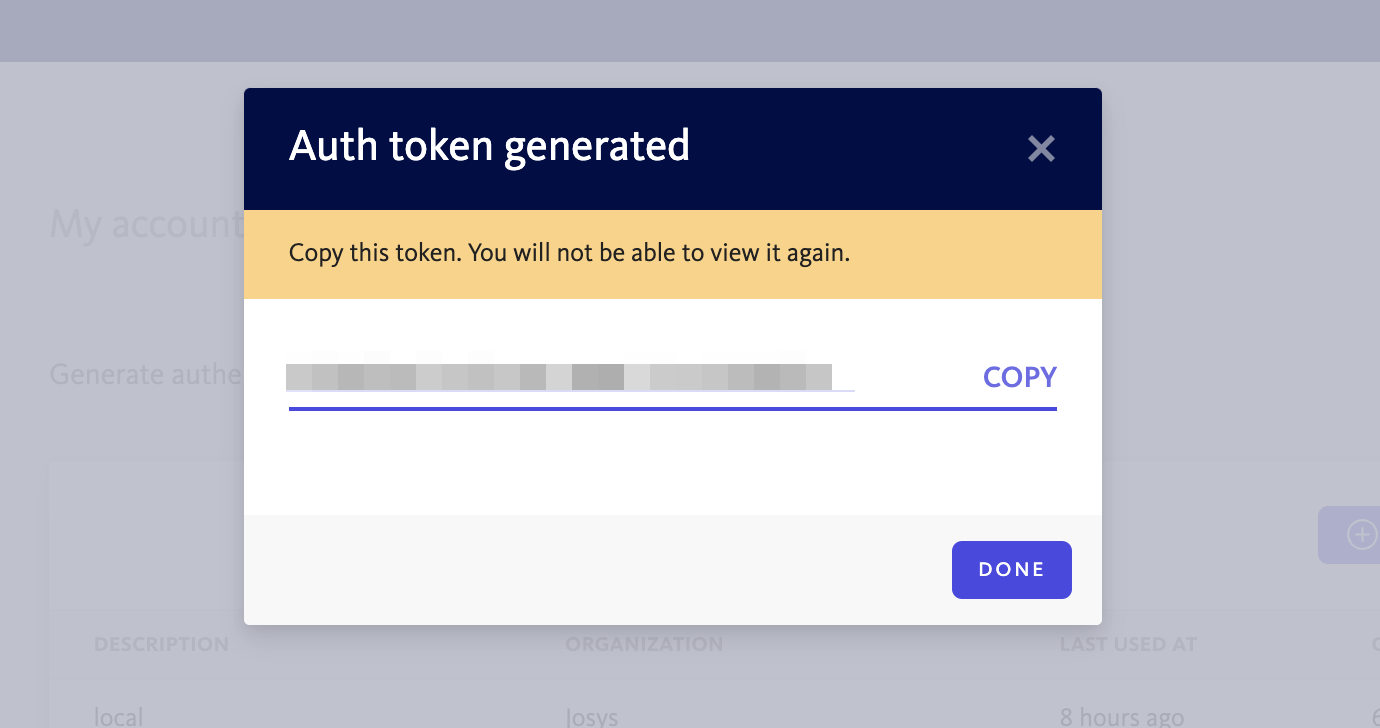Close the Auth token generated dialog
The height and width of the screenshot is (728, 1380).
[x=1041, y=149]
